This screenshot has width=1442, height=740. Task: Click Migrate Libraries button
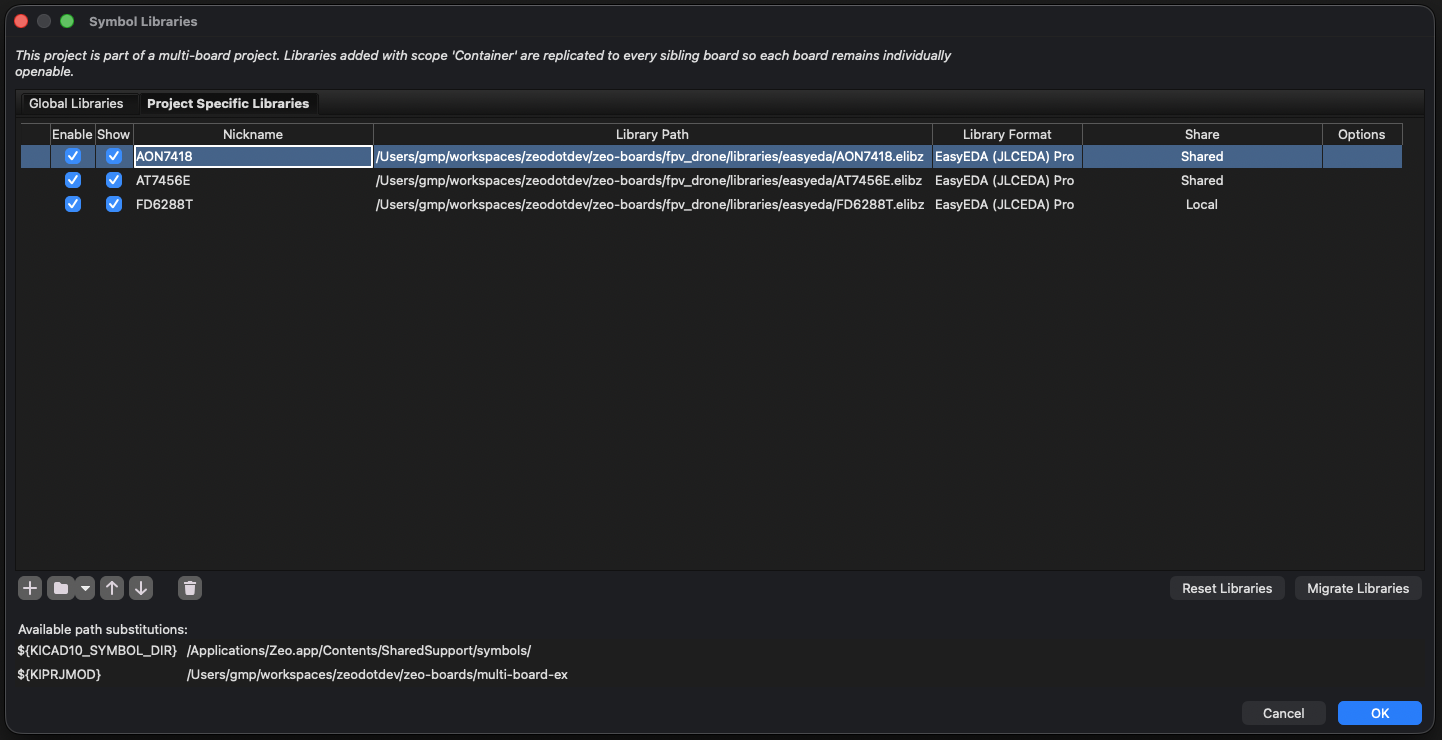coord(1358,588)
